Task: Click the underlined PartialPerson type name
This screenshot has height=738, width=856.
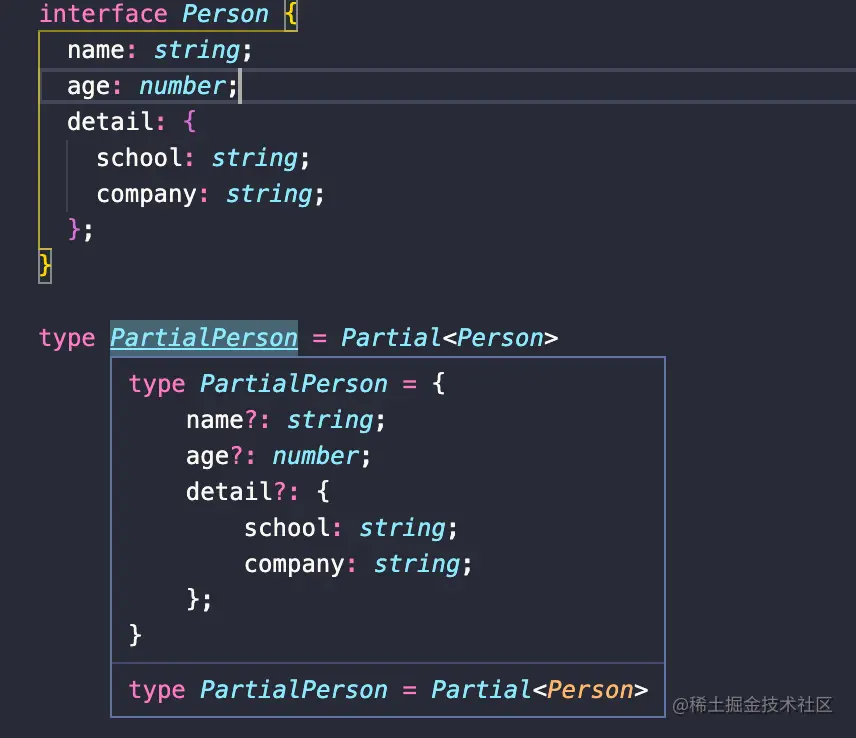Action: [204, 338]
